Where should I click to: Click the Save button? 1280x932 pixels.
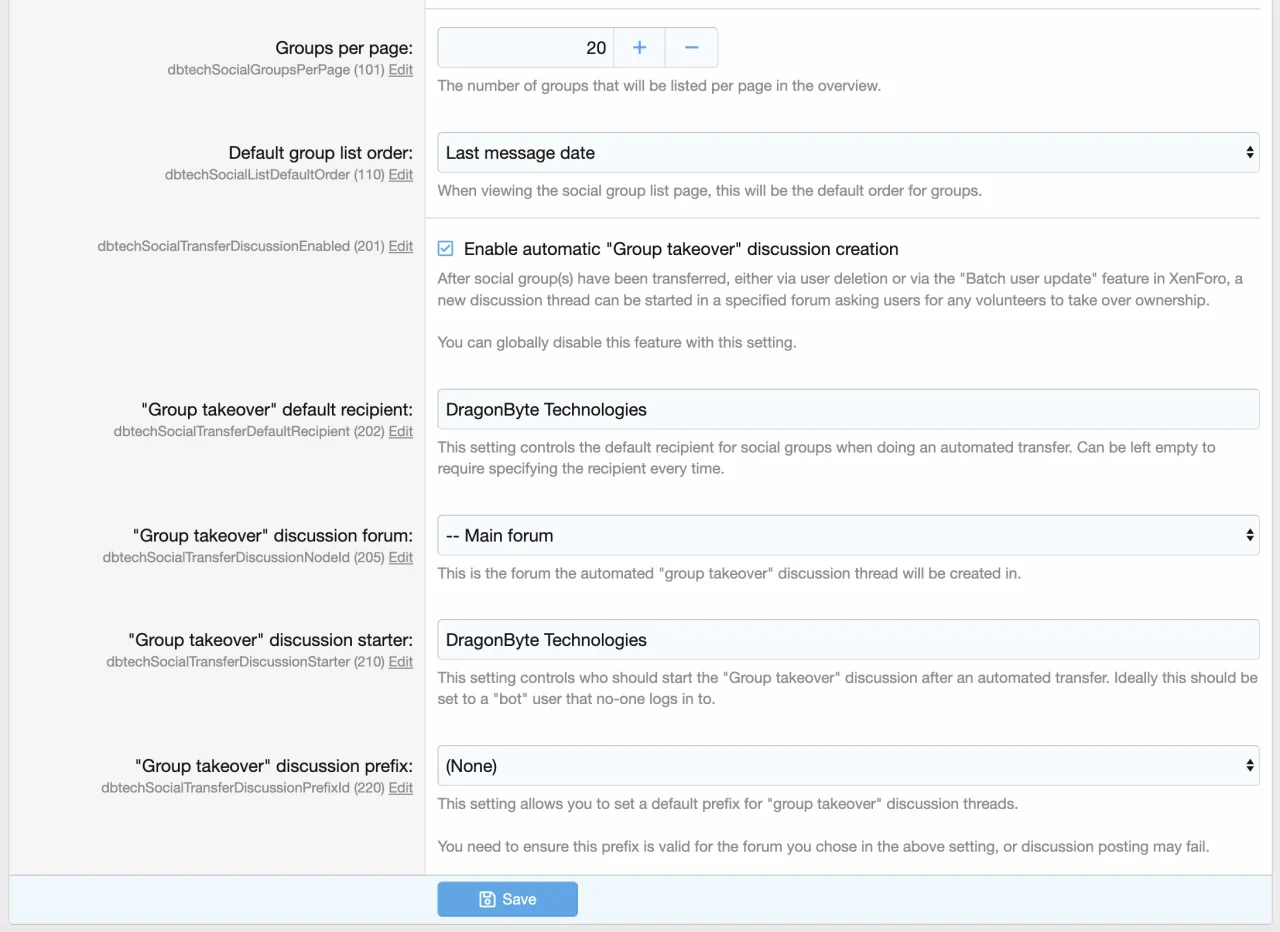[507, 899]
